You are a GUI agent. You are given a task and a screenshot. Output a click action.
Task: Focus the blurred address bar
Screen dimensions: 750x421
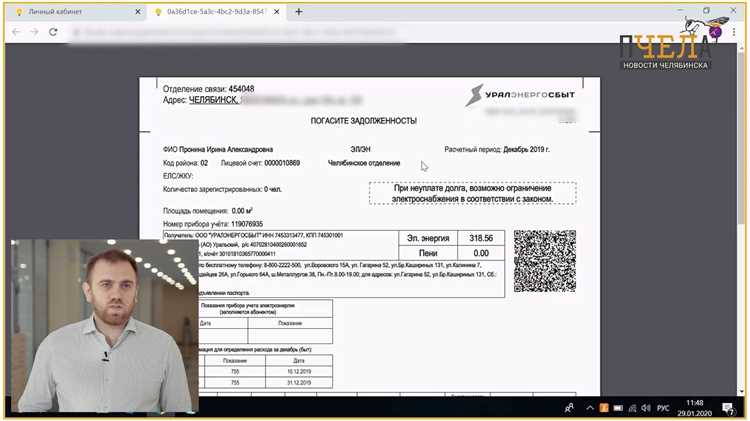tap(234, 33)
